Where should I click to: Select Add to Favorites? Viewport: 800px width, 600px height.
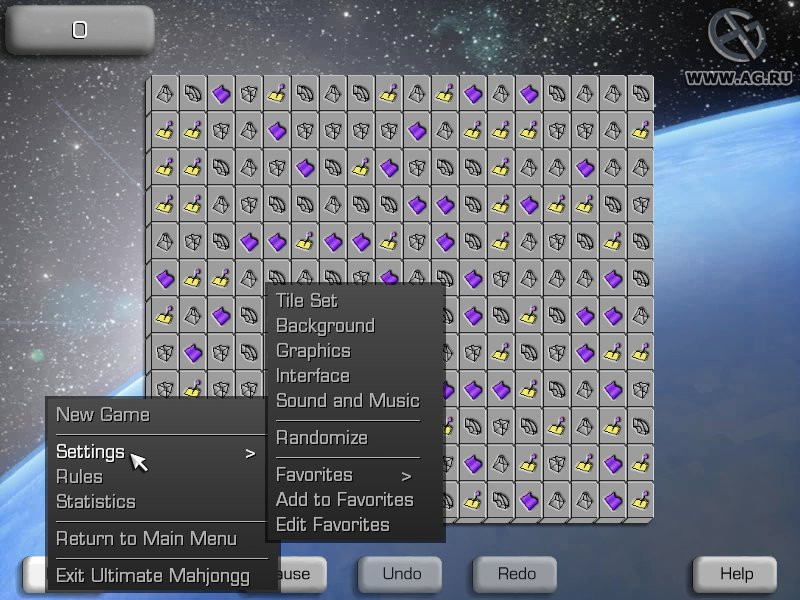click(x=345, y=499)
